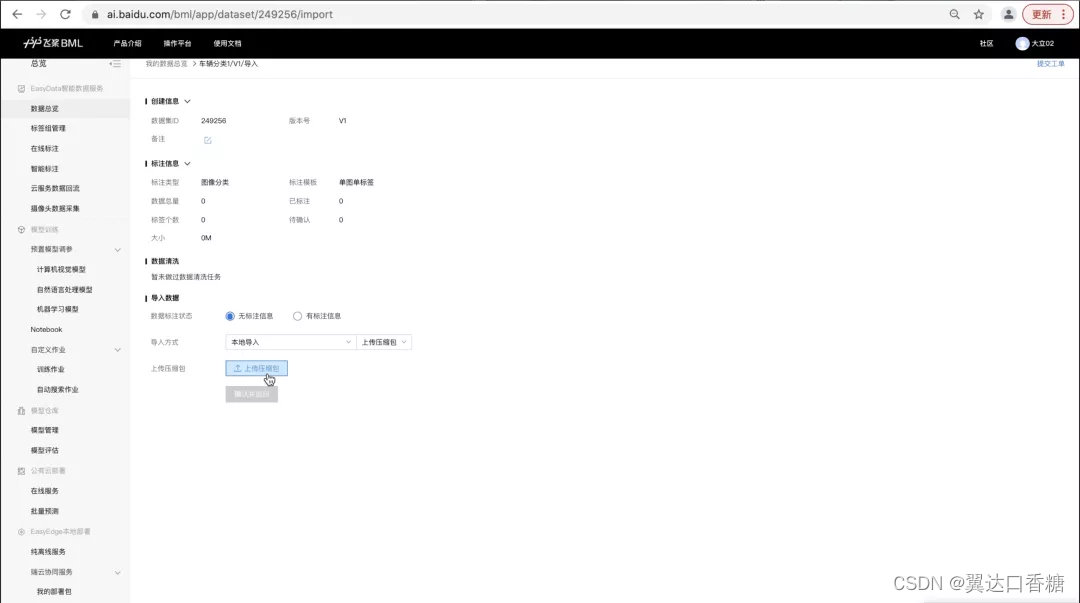This screenshot has width=1080, height=603.
Task: Open 在线服务 in sidebar
Action: 45,491
